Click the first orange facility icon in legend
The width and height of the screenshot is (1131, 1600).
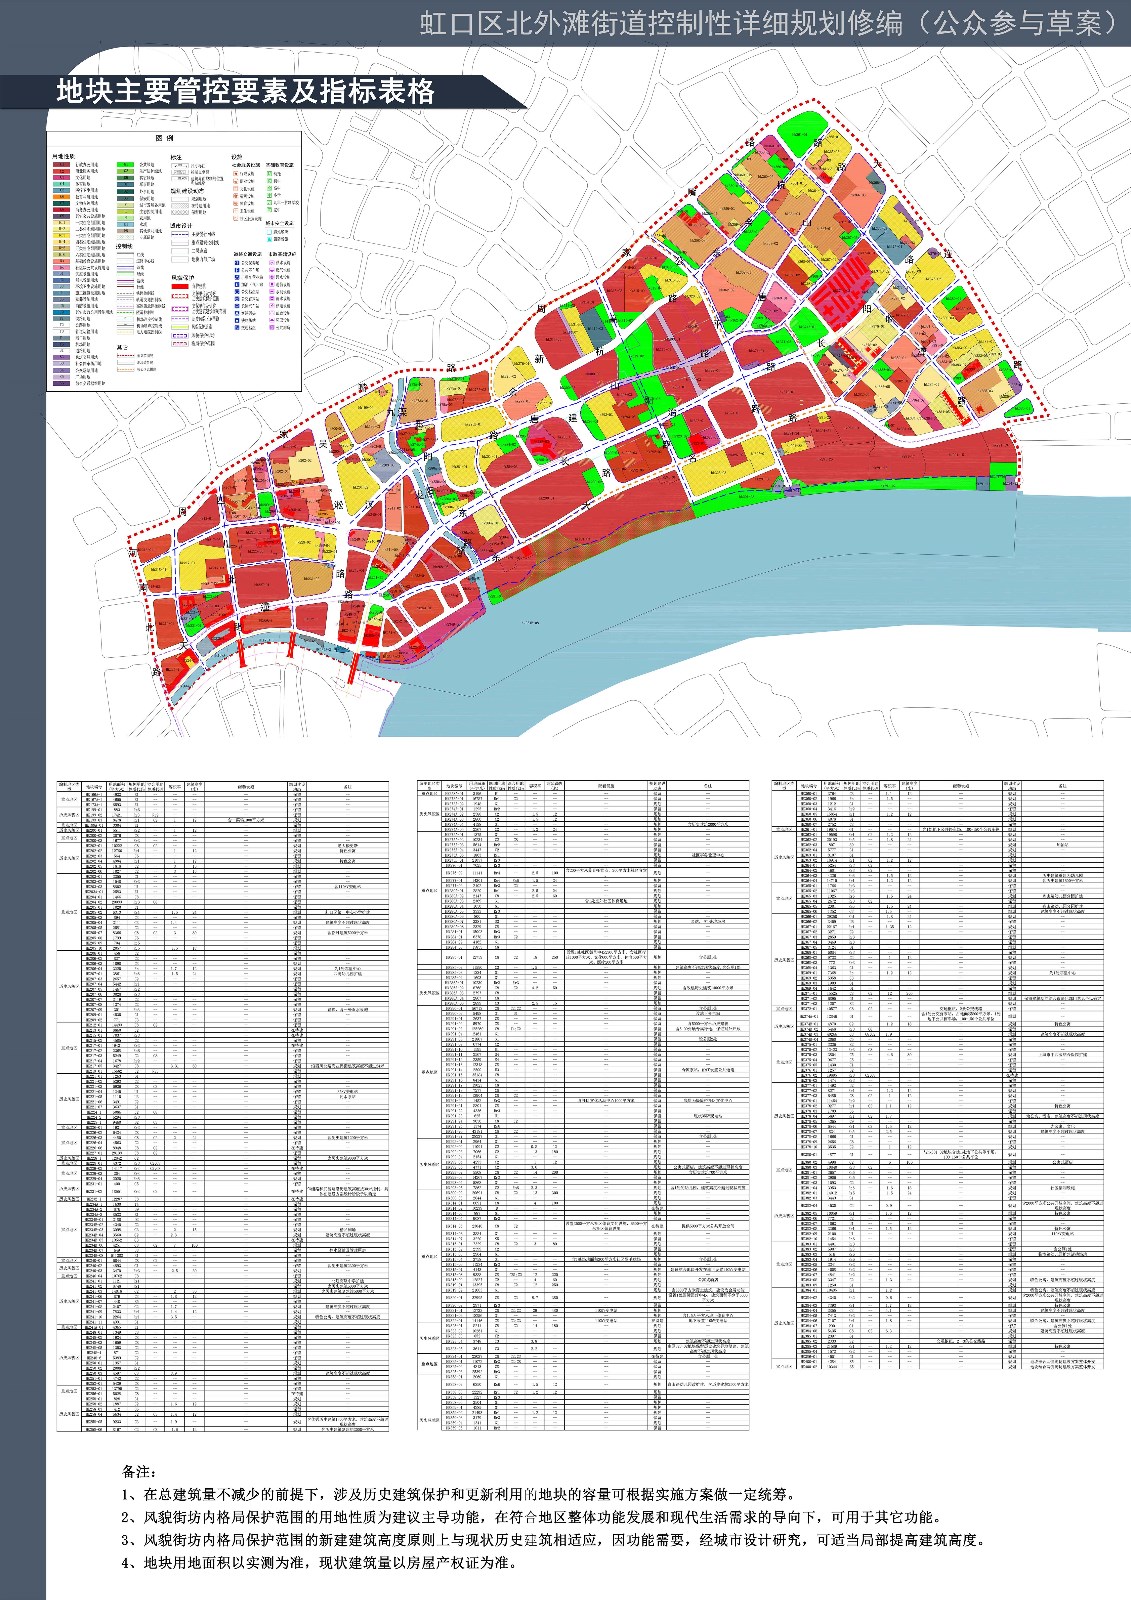(x=235, y=173)
